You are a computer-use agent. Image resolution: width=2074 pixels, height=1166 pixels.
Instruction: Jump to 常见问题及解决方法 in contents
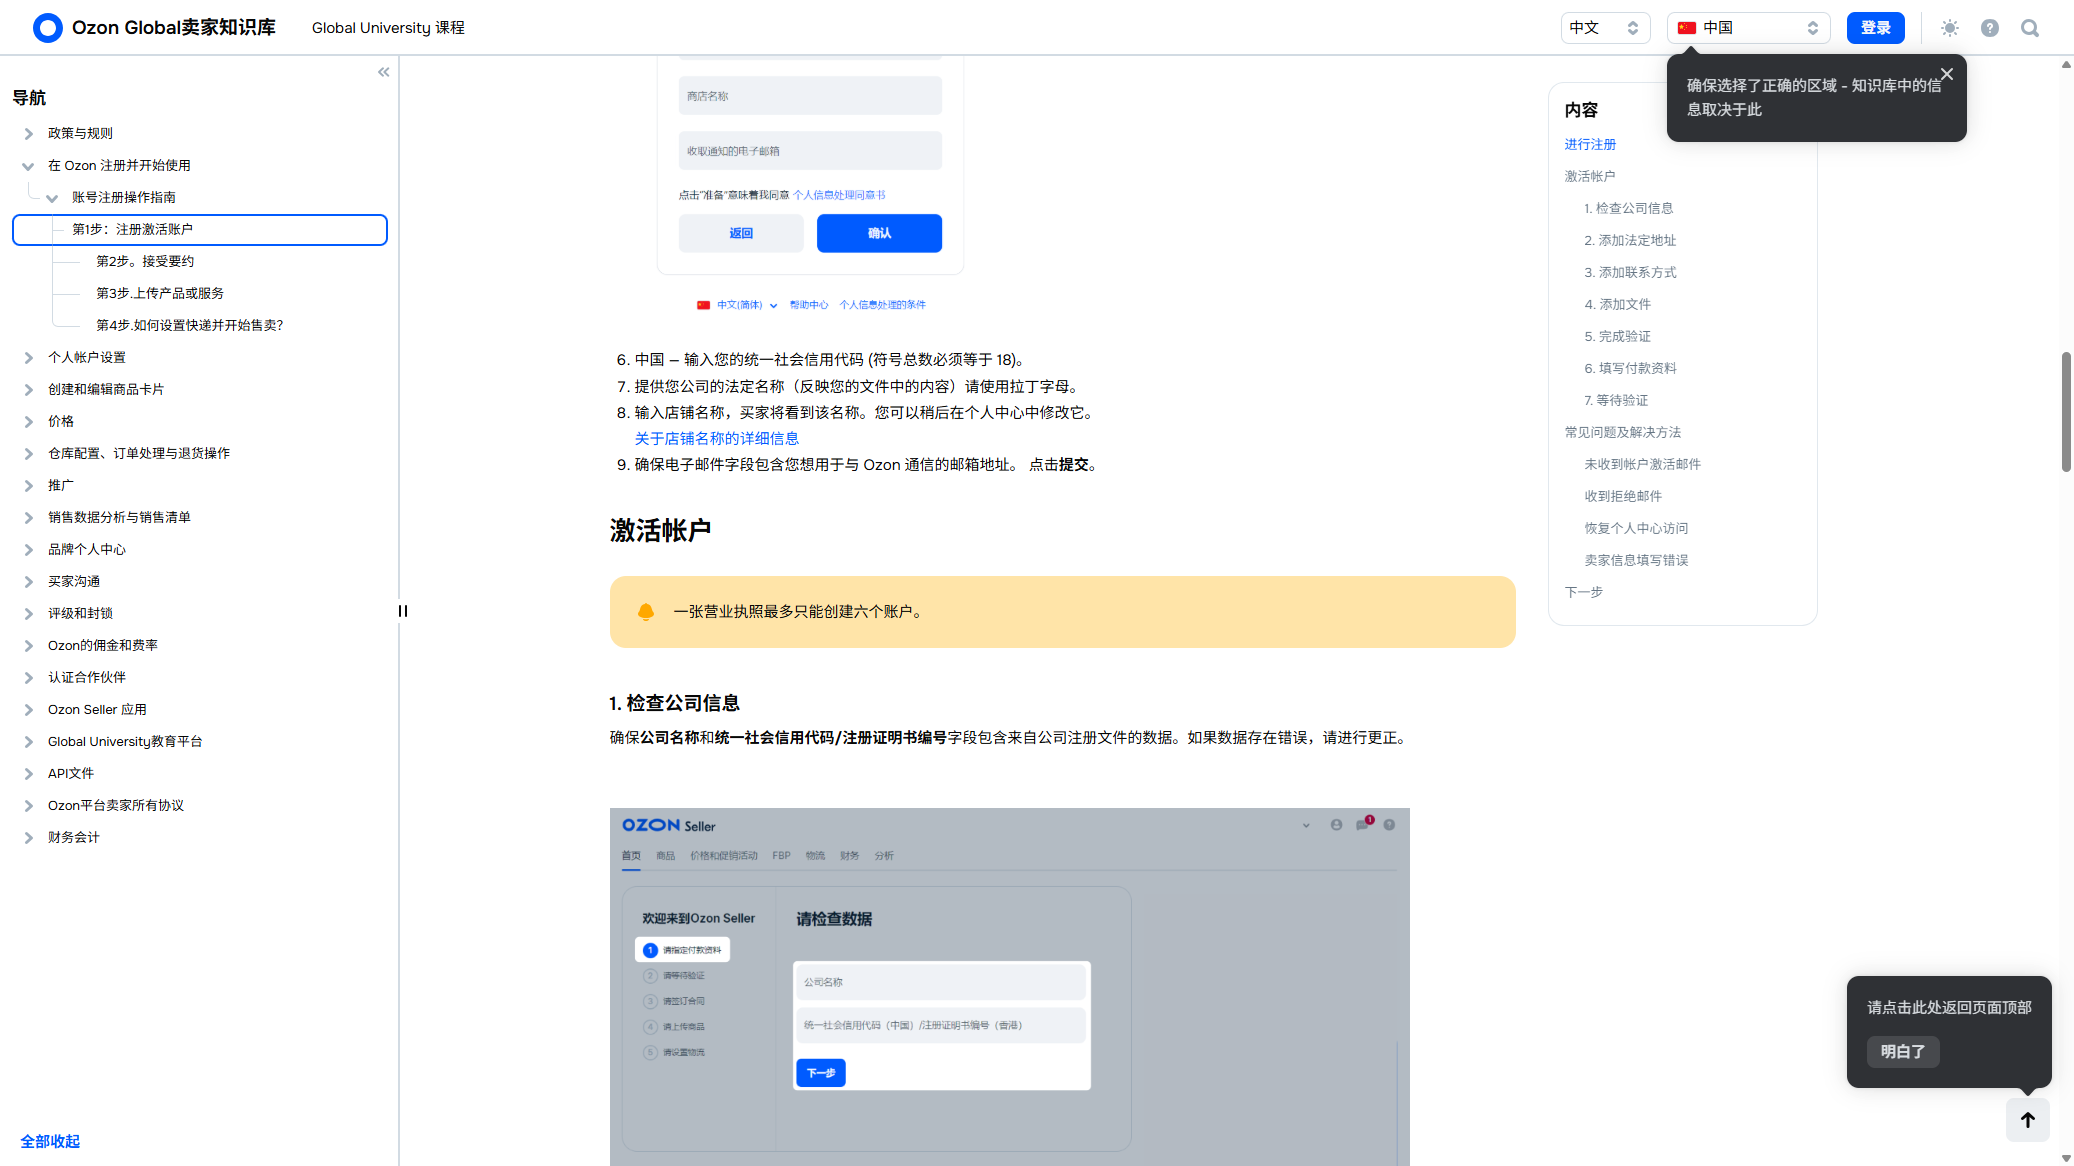(x=1622, y=432)
